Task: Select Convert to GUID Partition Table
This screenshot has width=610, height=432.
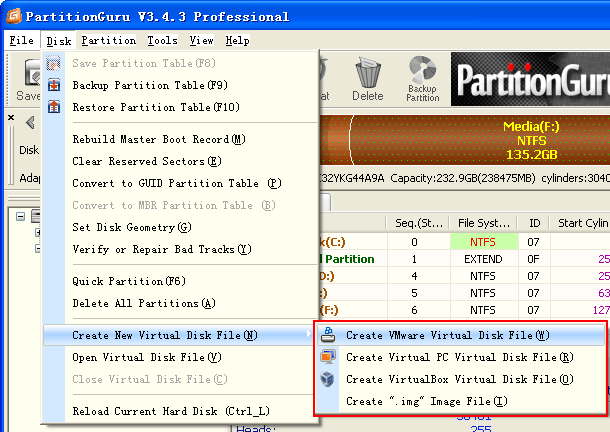Action: pos(181,183)
